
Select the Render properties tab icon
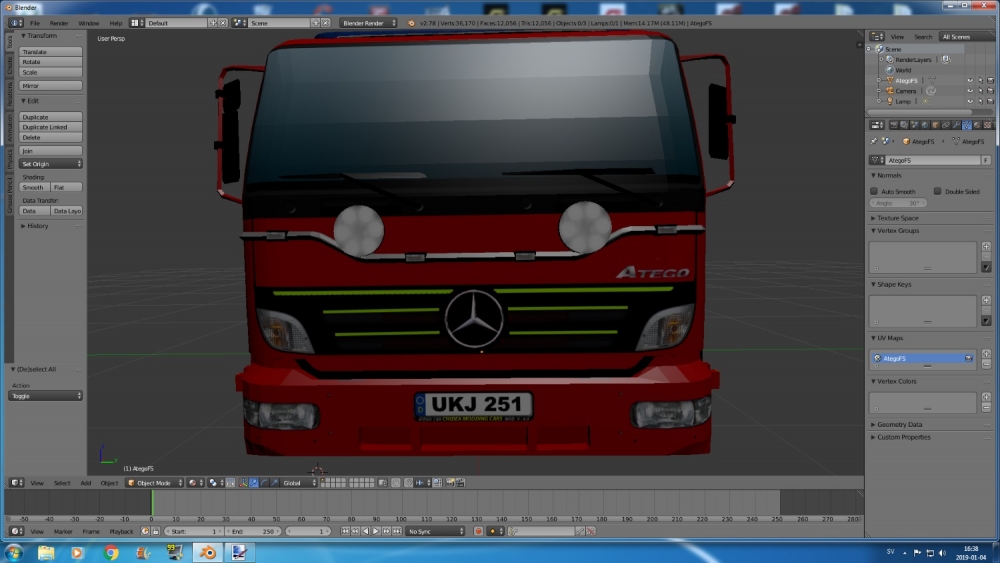pyautogui.click(x=893, y=125)
